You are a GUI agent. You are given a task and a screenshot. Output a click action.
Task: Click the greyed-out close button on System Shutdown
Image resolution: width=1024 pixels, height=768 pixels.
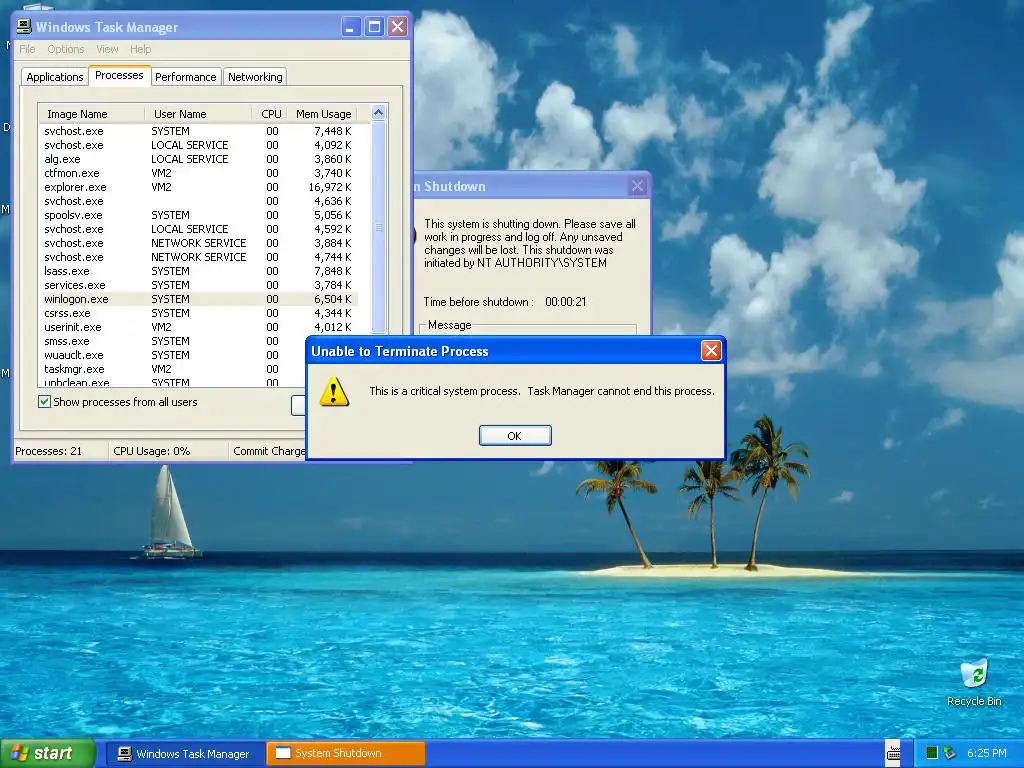637,186
